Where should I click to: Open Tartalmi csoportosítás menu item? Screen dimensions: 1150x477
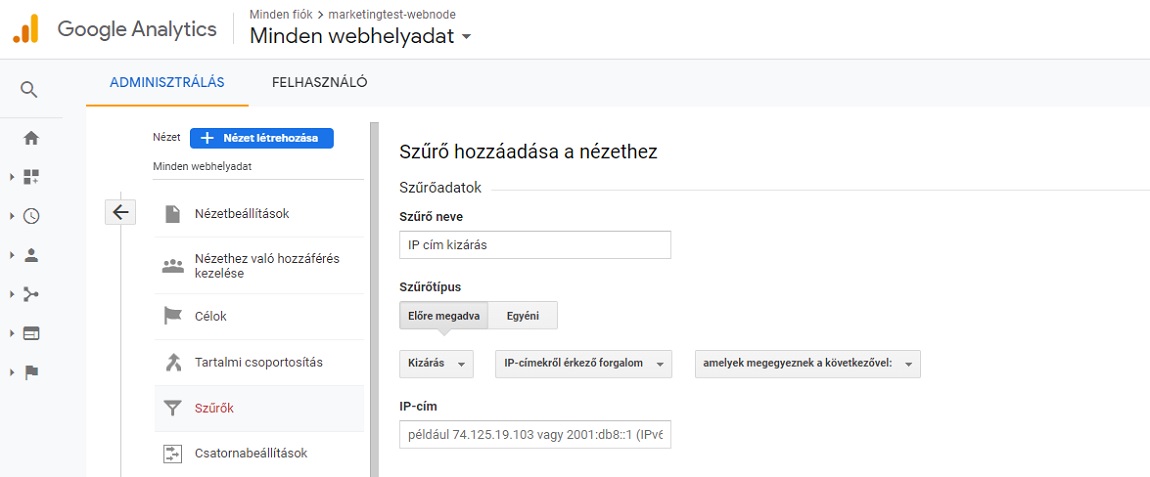click(x=259, y=363)
